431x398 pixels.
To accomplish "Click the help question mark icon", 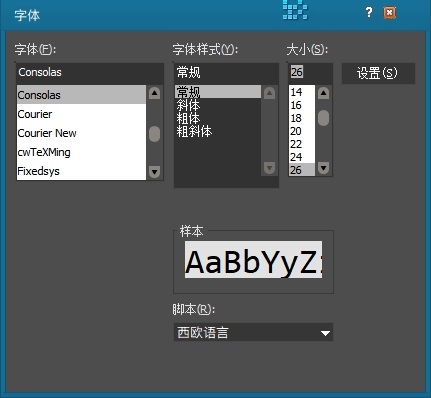I will tap(369, 13).
